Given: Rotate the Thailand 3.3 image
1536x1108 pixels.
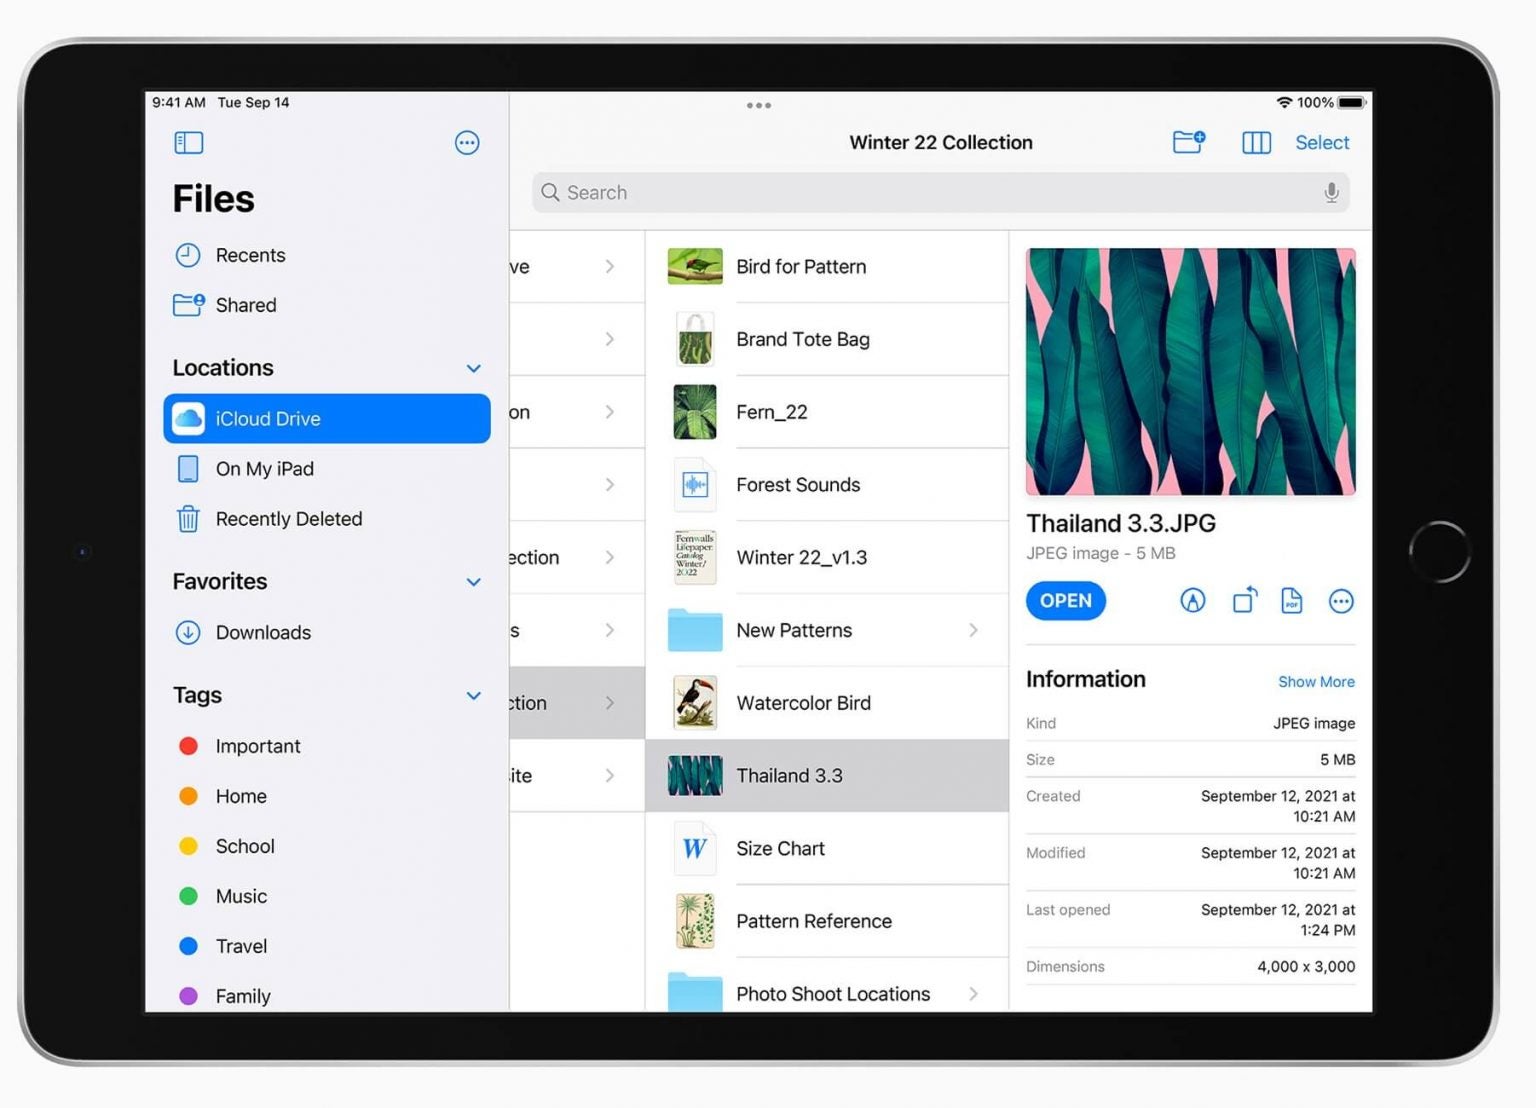Looking at the screenshot, I should click(1243, 600).
